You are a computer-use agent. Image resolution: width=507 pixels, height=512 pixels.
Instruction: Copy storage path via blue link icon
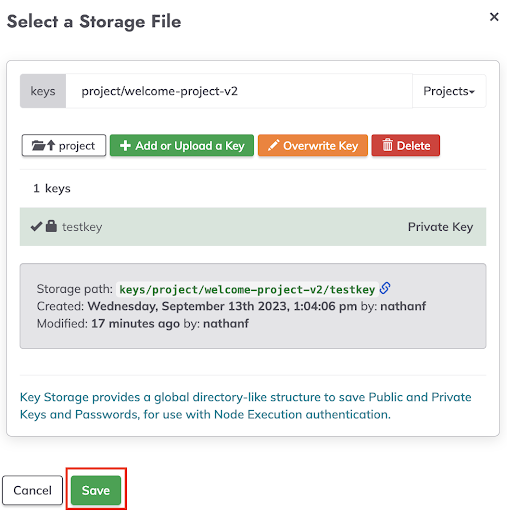click(x=385, y=288)
